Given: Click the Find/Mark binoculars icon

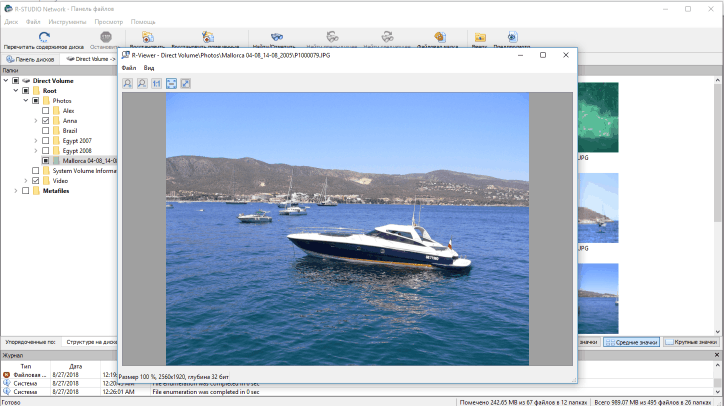Looking at the screenshot, I should coord(277,37).
